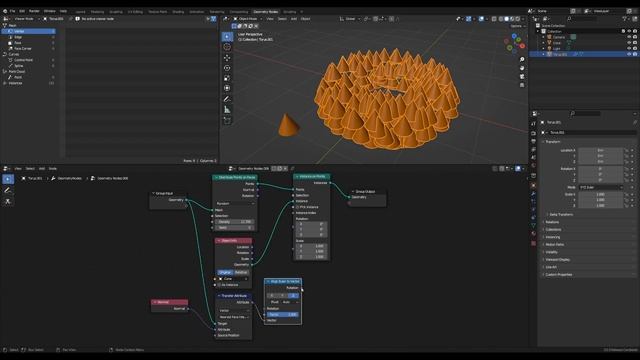Toggle spreadsheet filter button in header
Viewport: 640px width, 360px height.
tap(213, 19)
